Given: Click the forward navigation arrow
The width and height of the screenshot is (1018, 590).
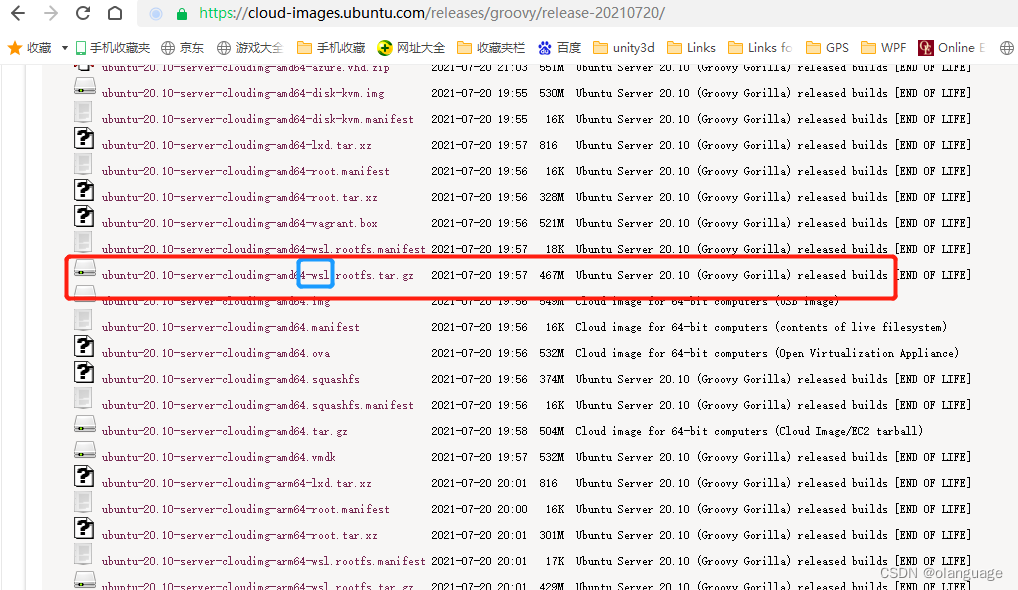Looking at the screenshot, I should point(49,14).
